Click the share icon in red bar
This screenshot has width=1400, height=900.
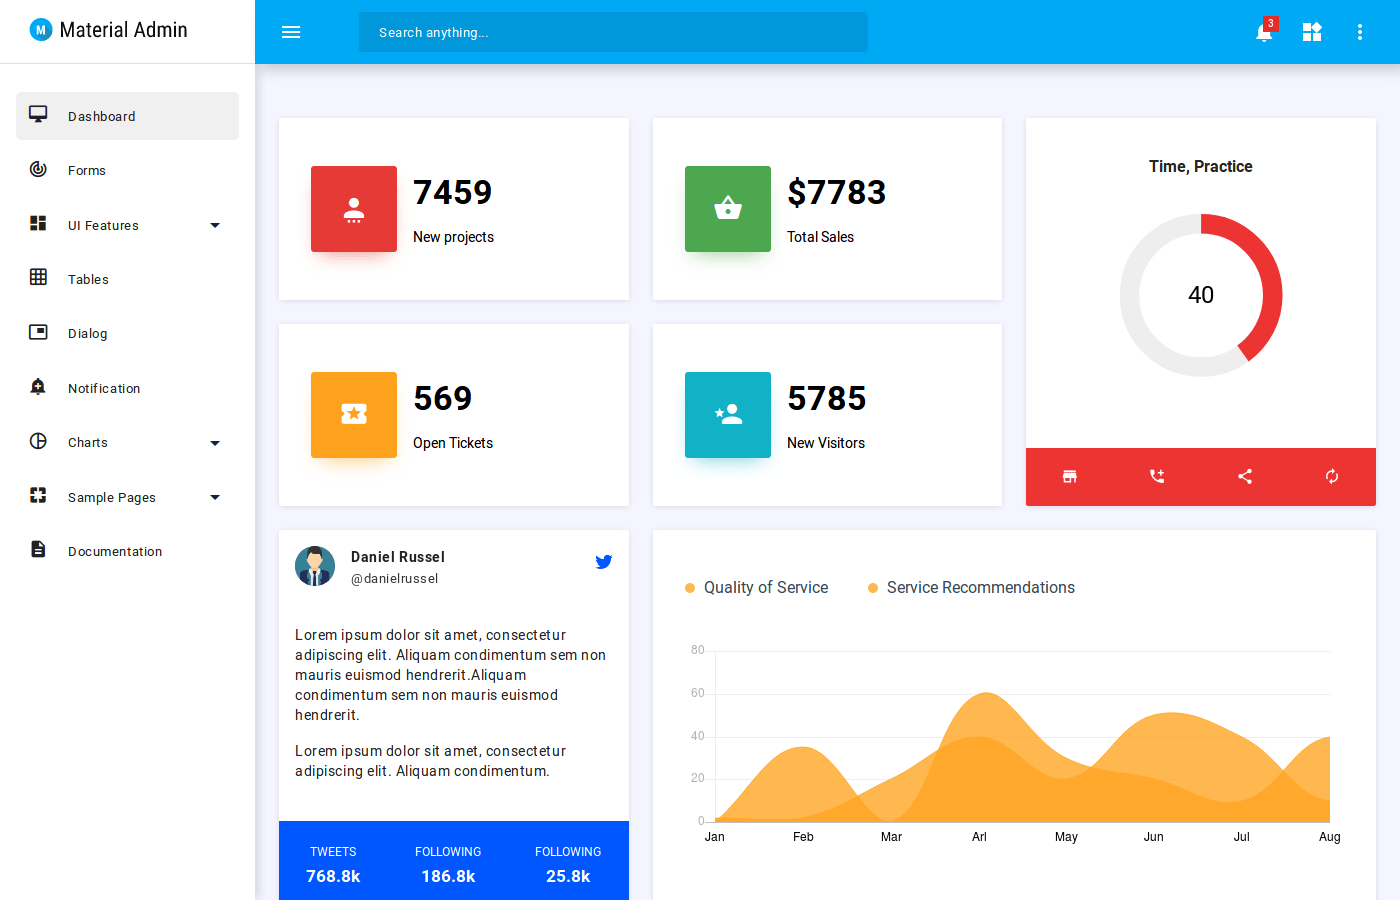(1245, 477)
